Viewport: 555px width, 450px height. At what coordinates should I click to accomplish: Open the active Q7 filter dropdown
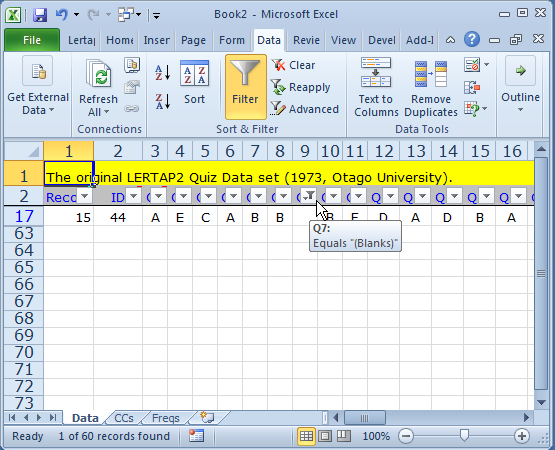point(308,195)
